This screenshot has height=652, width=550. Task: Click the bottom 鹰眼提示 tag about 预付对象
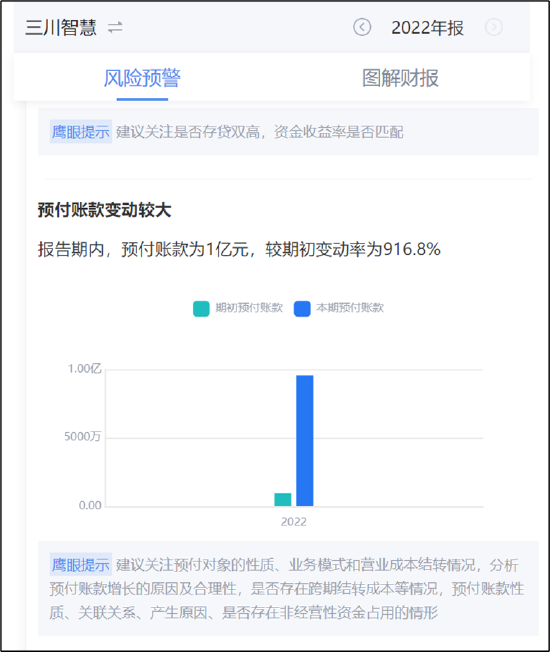(x=81, y=565)
